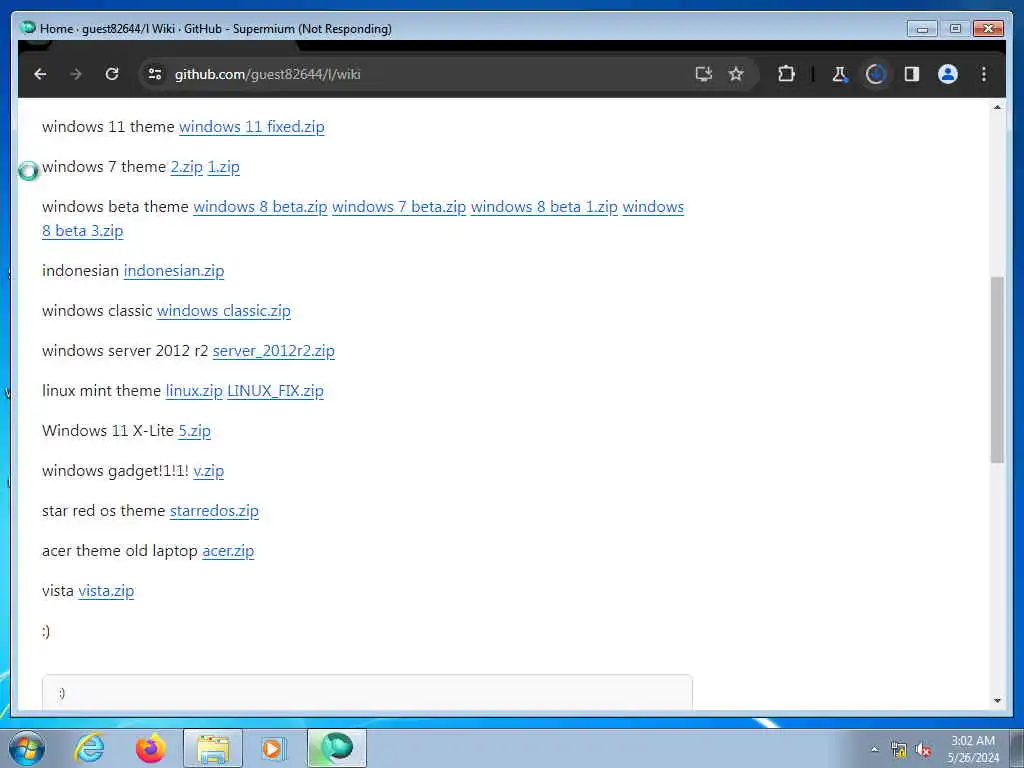Screen dimensions: 1024x768
Task: Open the taskbar clock showing 3:02 AM
Action: 972,749
